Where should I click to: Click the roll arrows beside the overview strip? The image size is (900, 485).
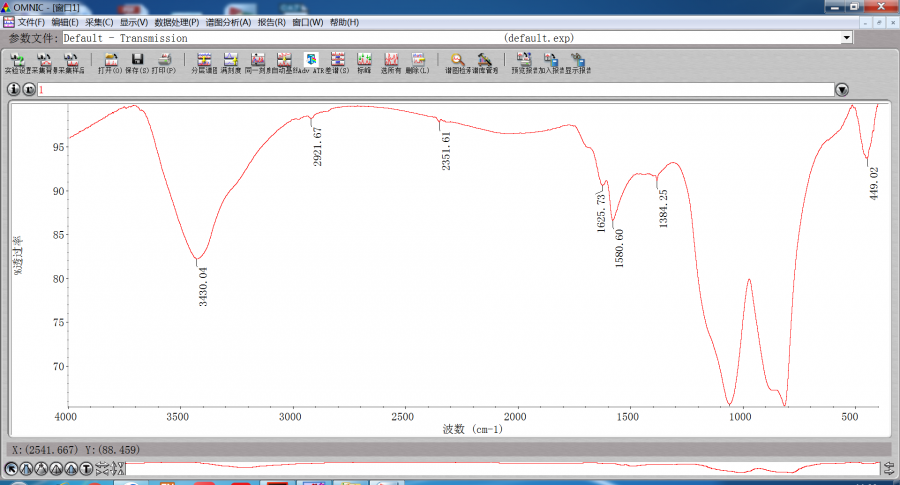pos(889,469)
